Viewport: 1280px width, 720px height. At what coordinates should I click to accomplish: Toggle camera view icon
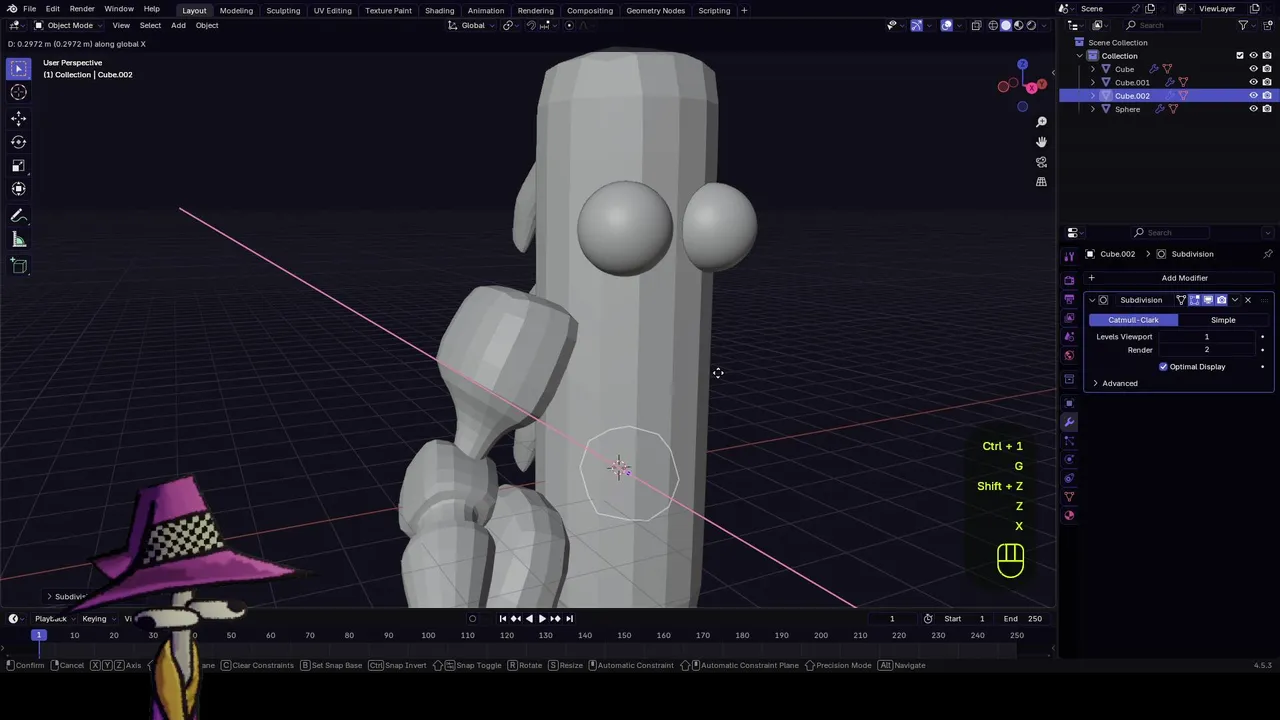coord(1041,162)
